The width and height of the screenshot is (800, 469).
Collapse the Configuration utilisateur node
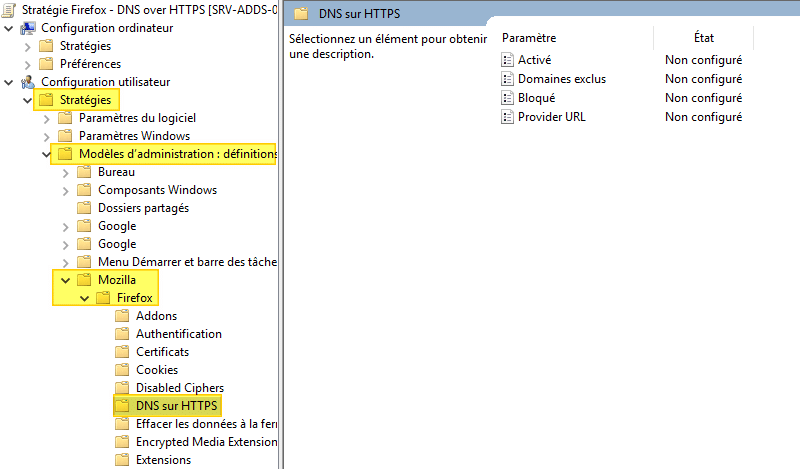(9, 82)
